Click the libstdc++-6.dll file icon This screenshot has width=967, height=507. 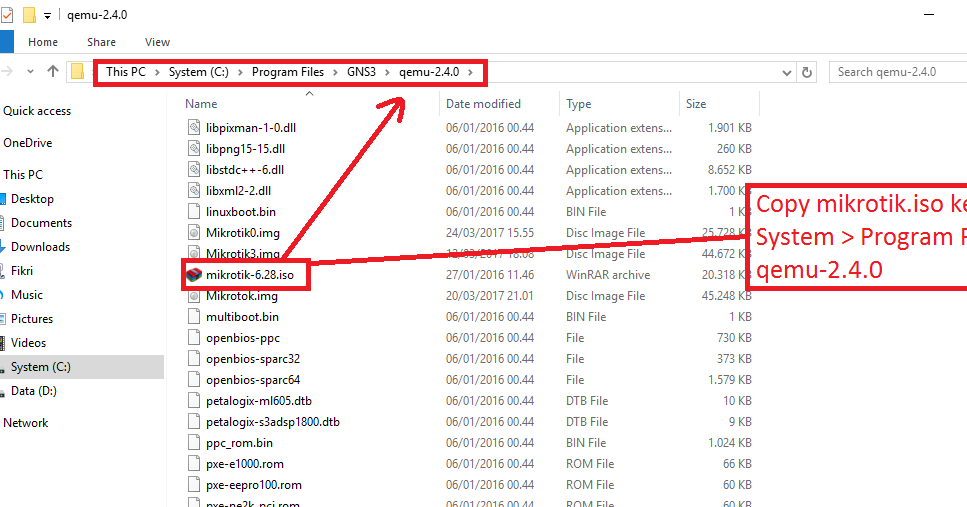194,170
